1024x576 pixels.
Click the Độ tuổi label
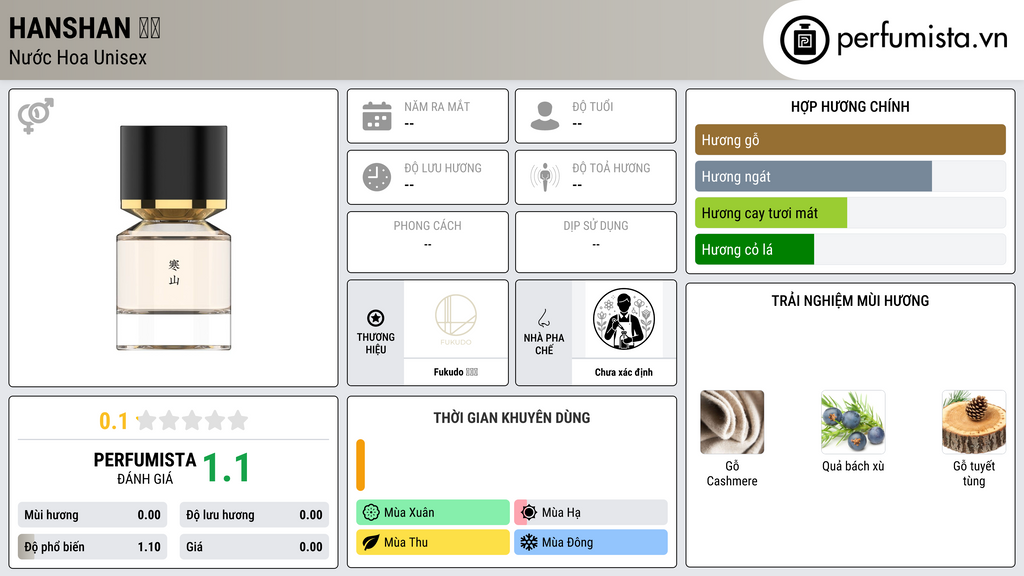point(592,106)
